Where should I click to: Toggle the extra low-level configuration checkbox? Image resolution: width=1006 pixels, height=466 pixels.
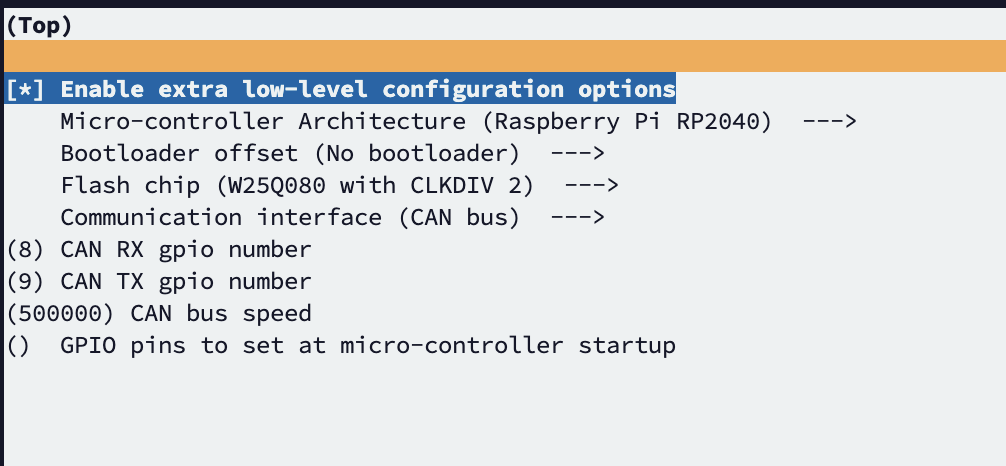pyautogui.click(x=25, y=89)
